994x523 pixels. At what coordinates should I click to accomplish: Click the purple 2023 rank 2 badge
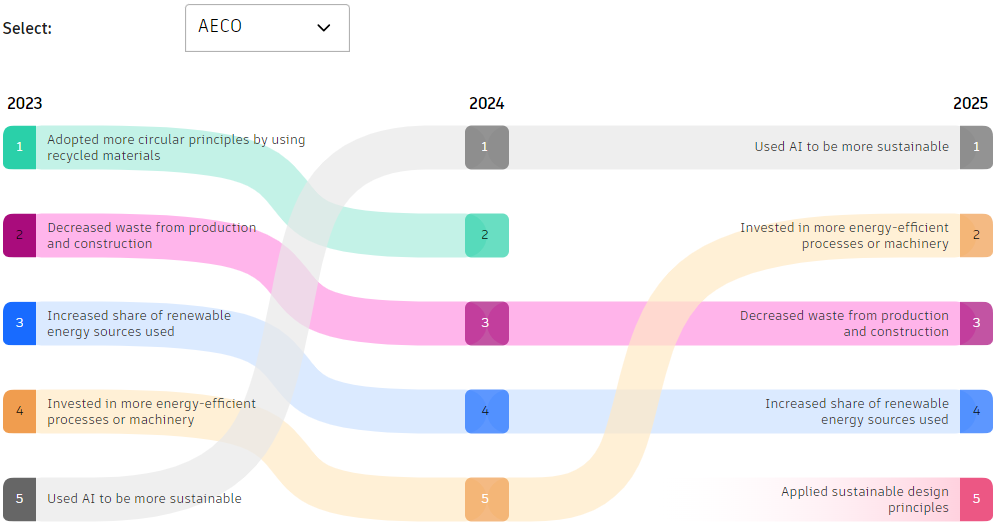point(19,235)
